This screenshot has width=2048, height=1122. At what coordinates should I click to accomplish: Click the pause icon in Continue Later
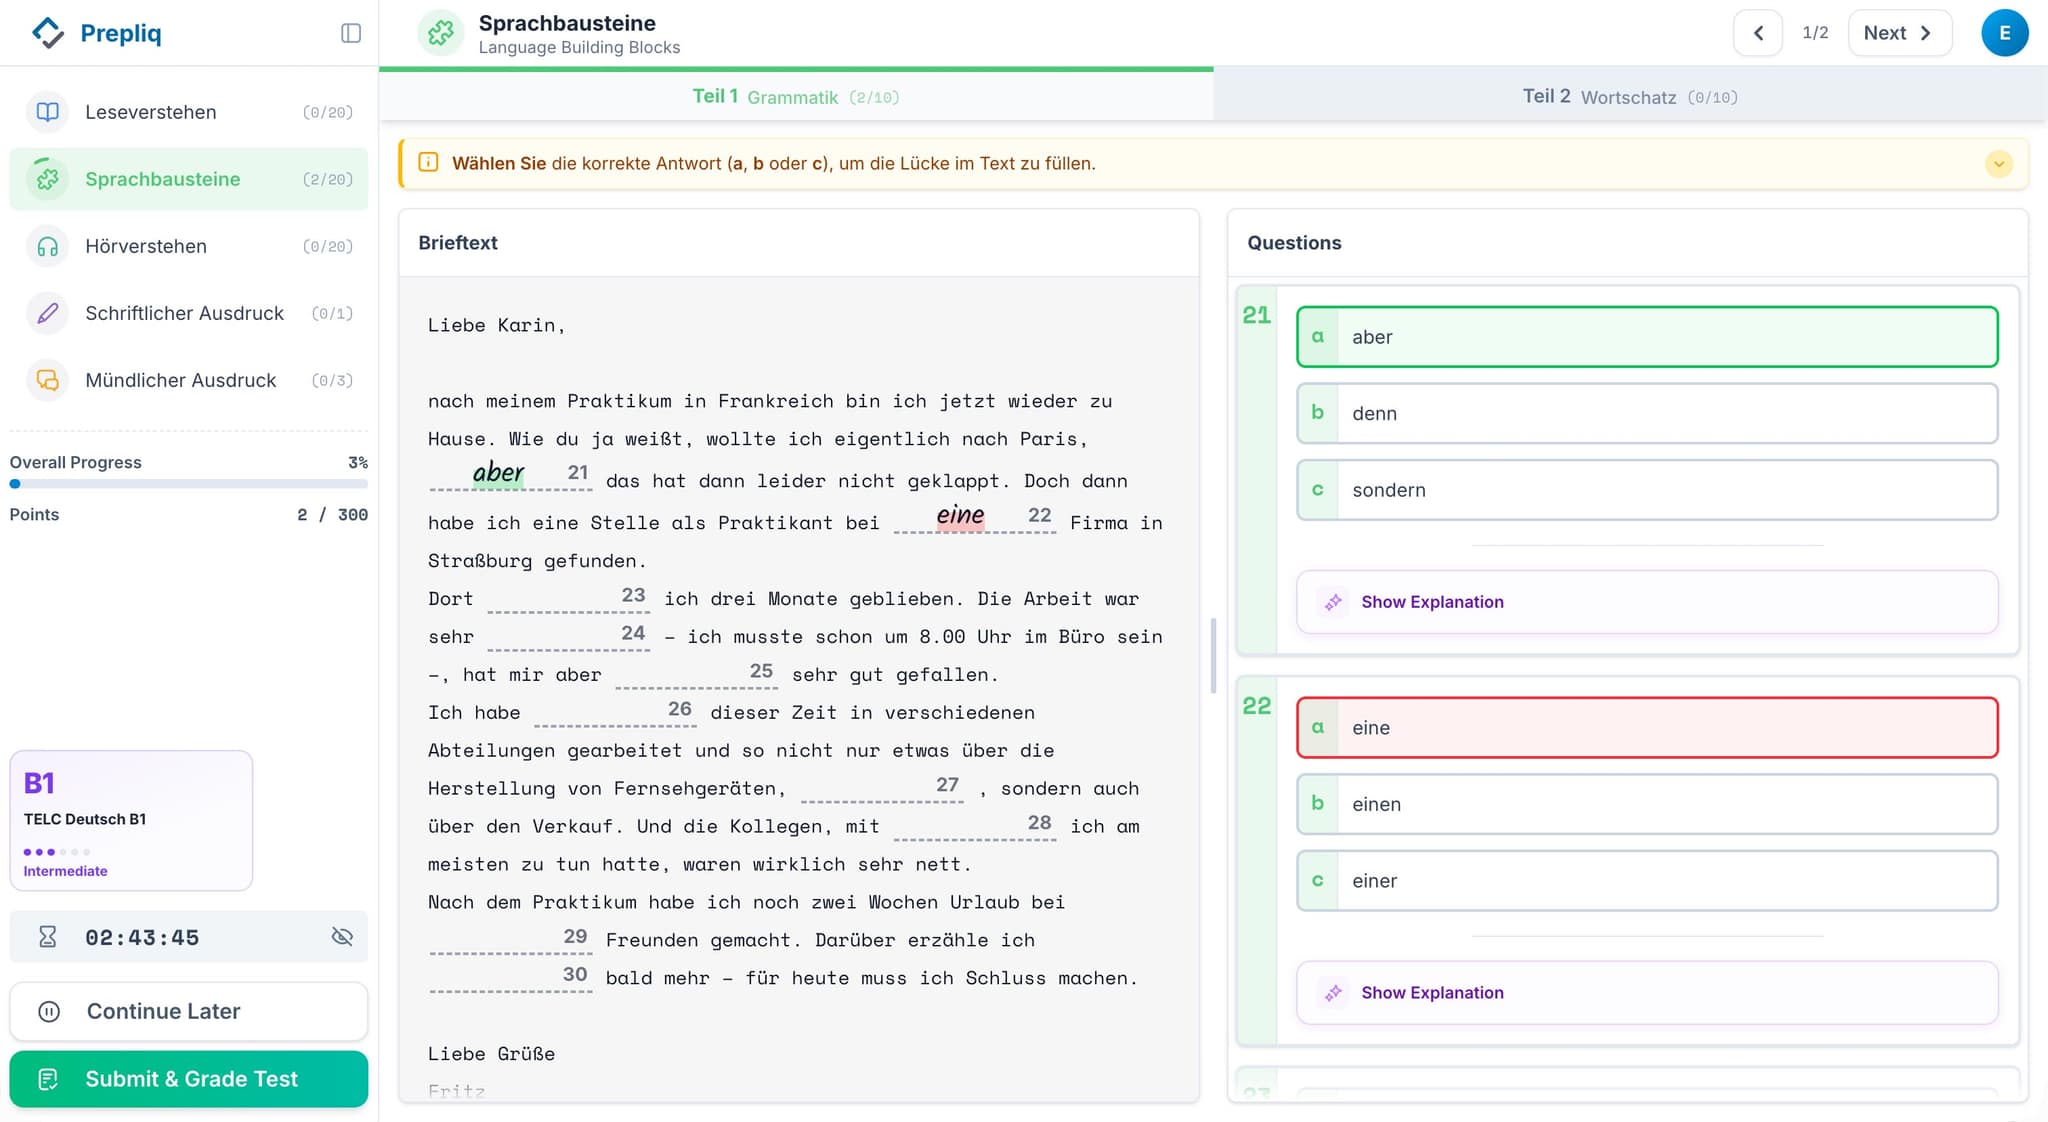(x=49, y=1011)
